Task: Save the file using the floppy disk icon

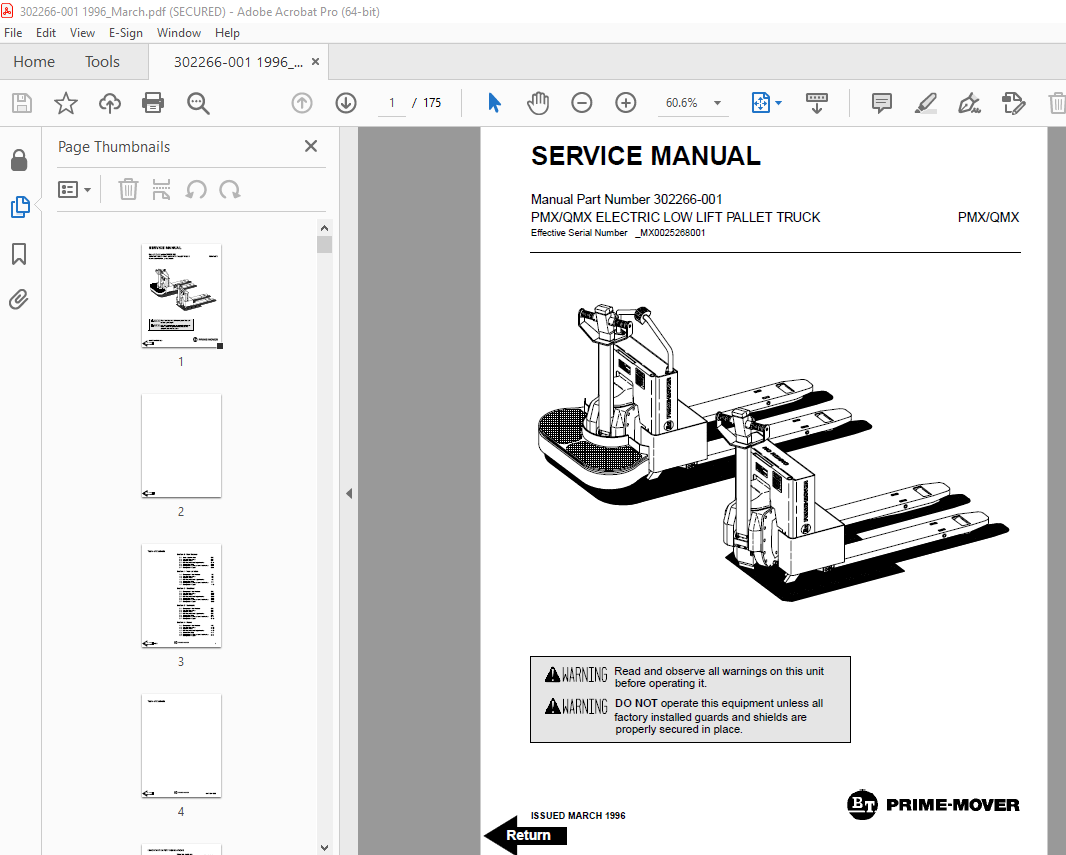Action: point(22,103)
